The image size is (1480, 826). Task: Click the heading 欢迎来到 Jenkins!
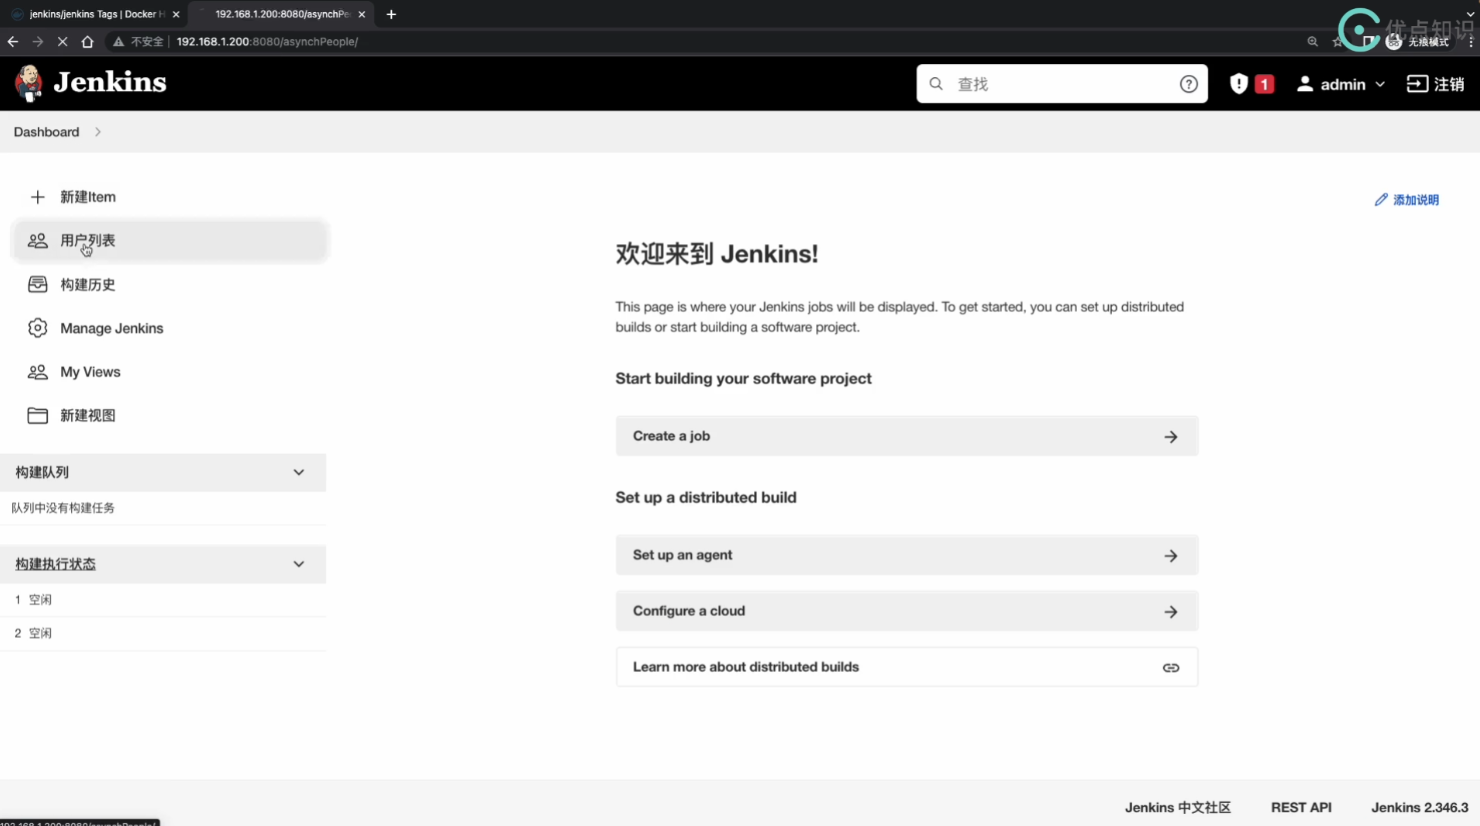tap(717, 254)
